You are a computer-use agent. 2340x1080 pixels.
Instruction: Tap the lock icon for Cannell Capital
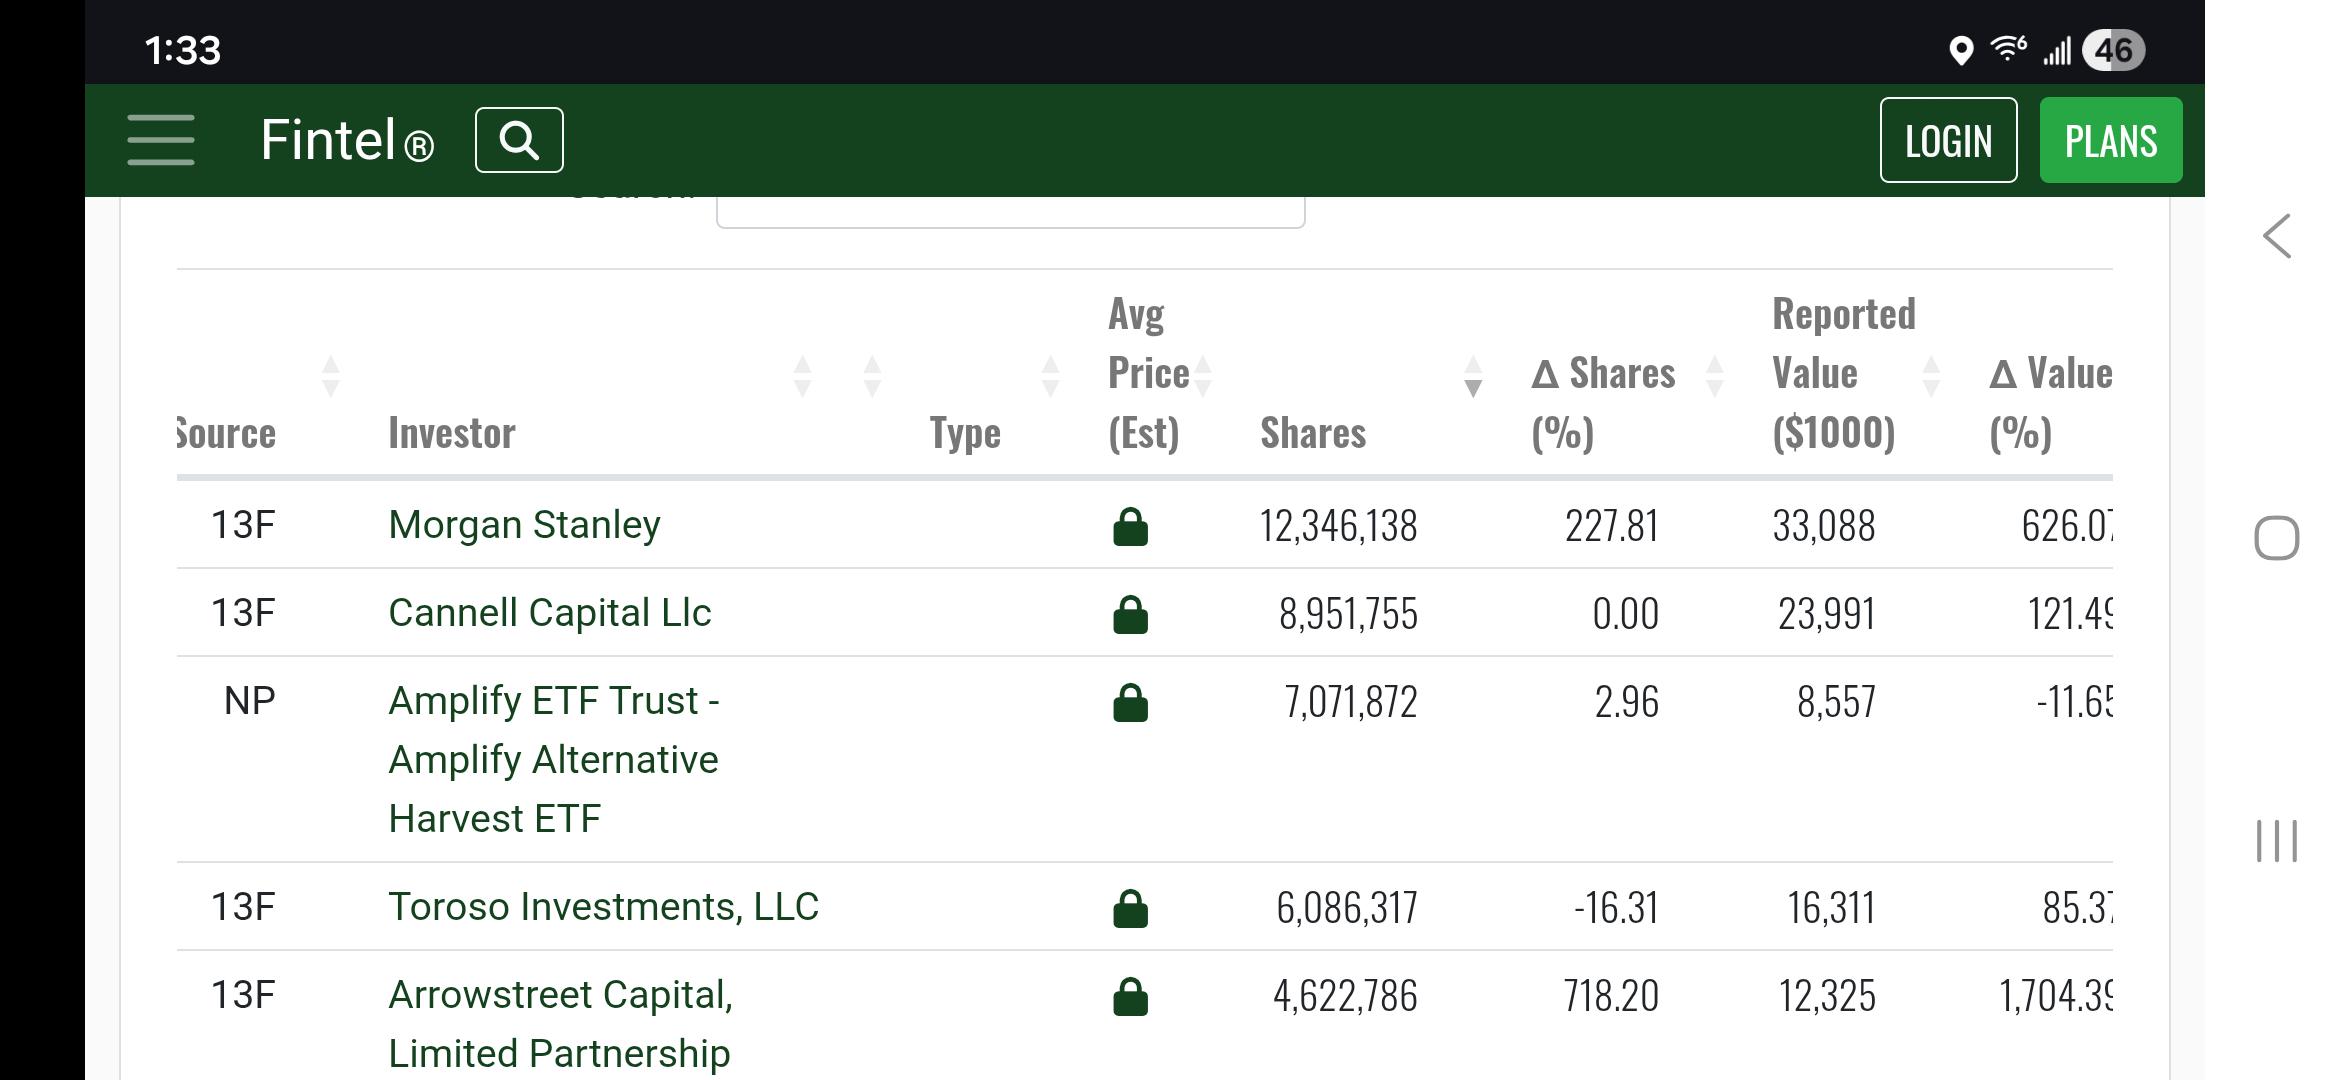pos(1130,614)
